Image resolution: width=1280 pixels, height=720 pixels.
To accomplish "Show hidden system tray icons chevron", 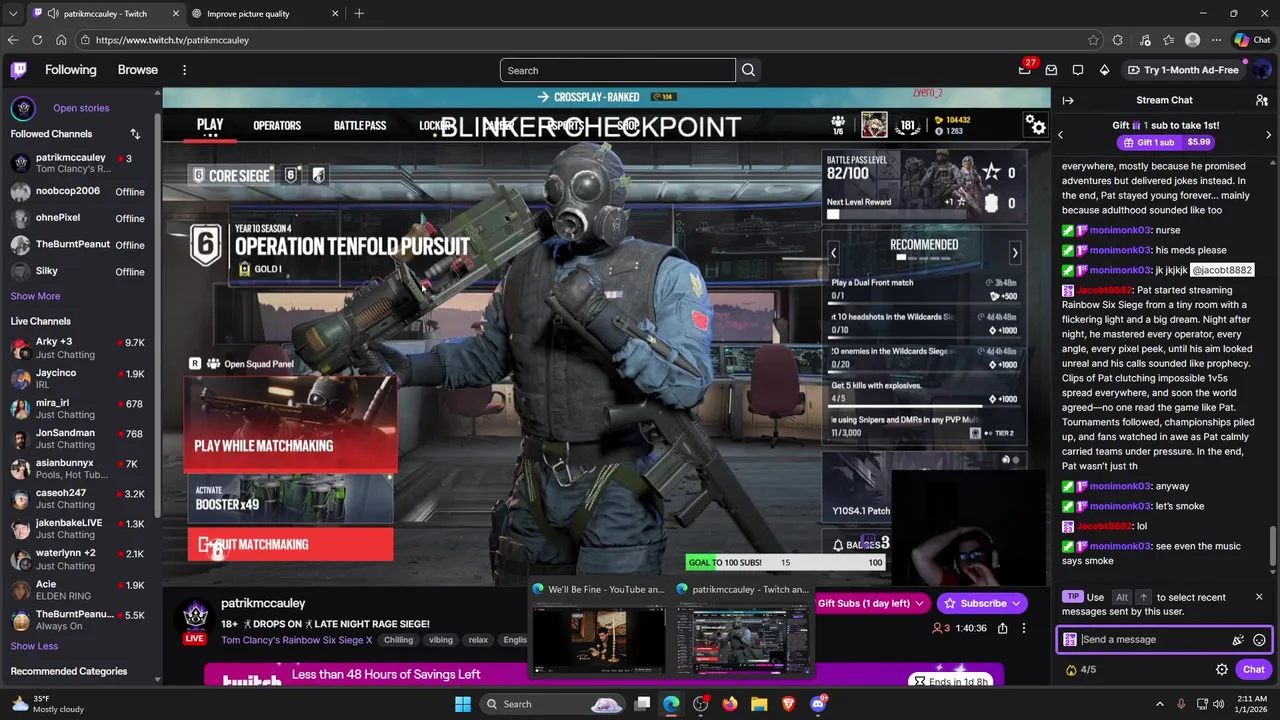I will coord(1160,704).
